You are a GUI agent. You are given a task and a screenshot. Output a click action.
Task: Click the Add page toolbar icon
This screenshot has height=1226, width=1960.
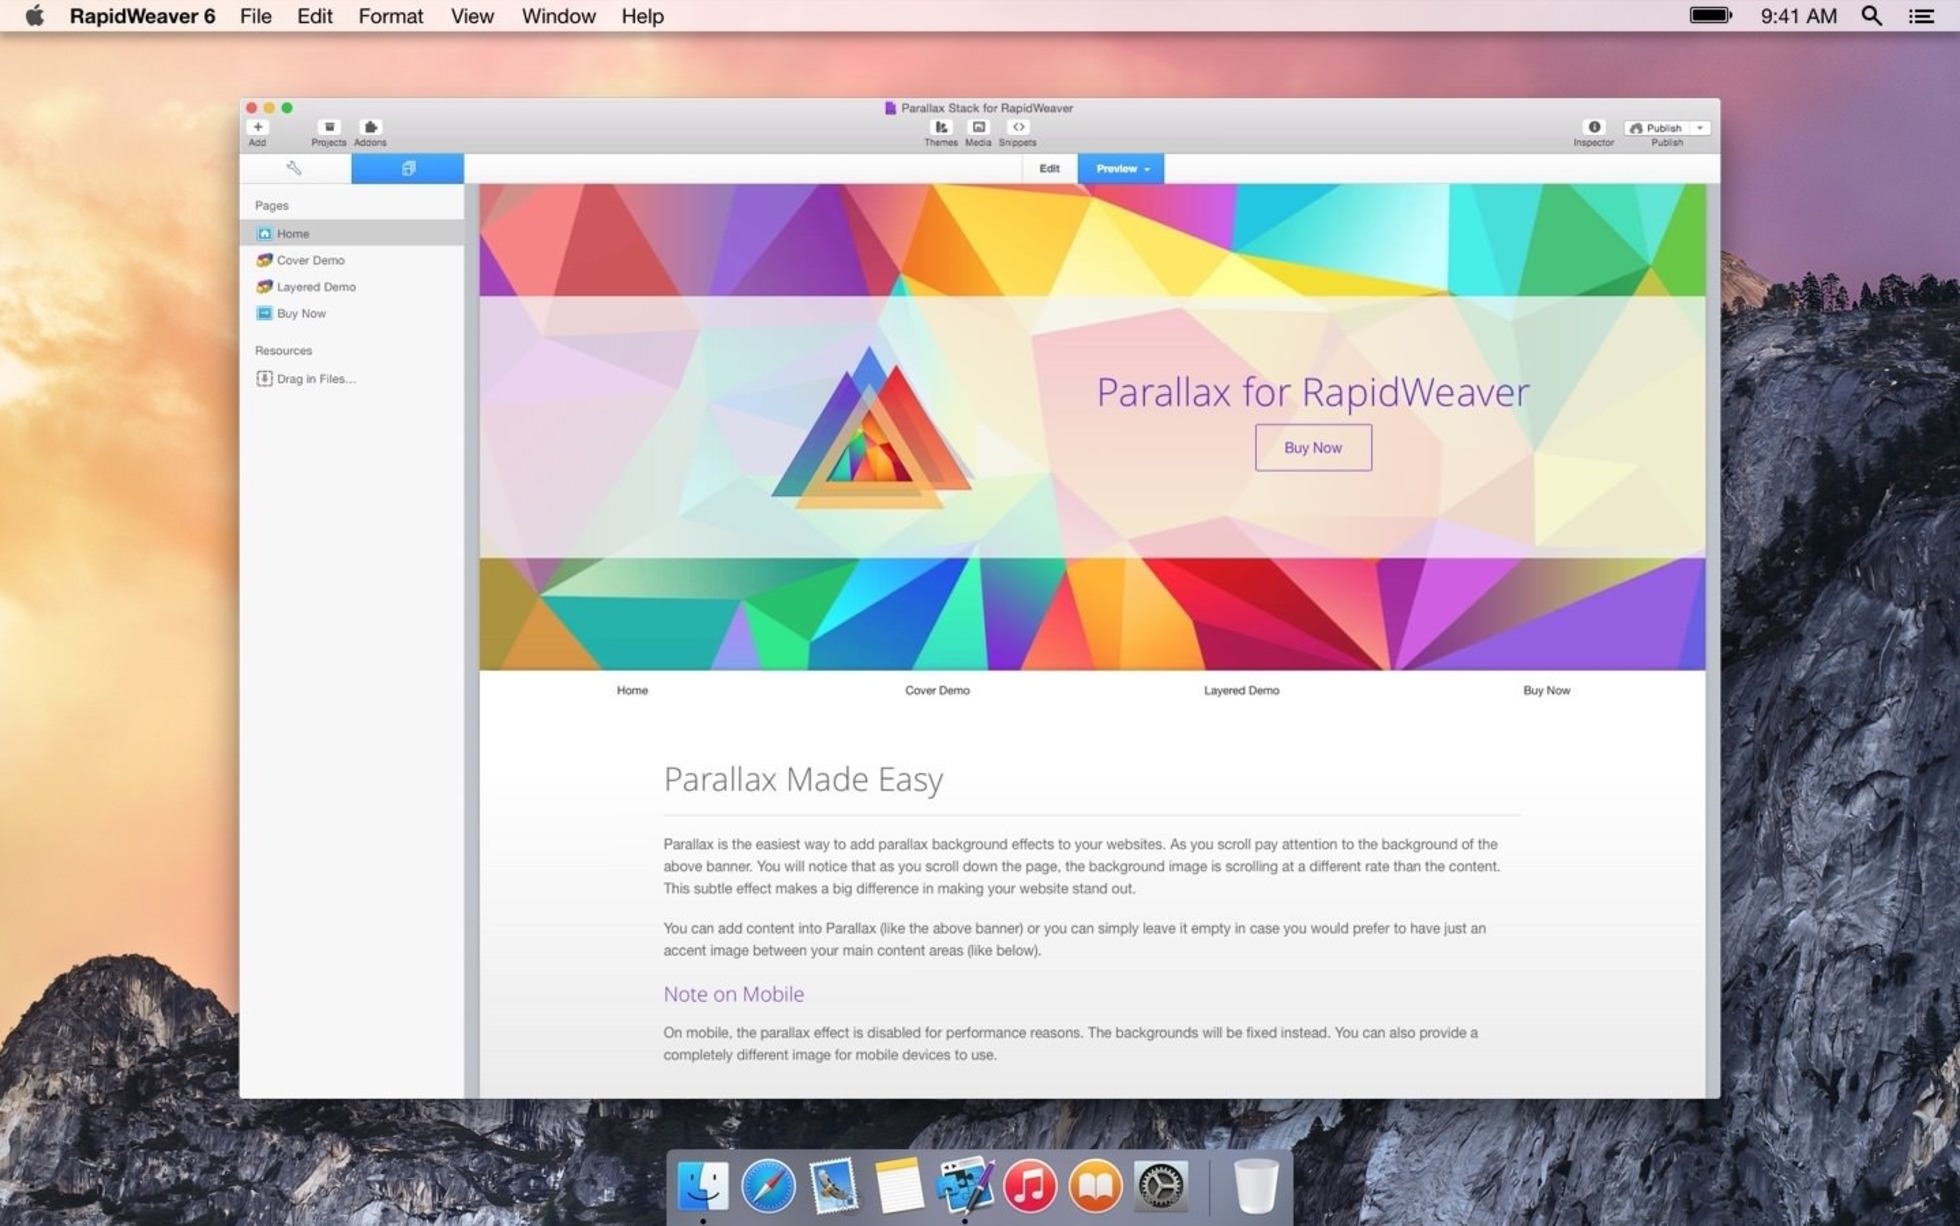coord(258,128)
